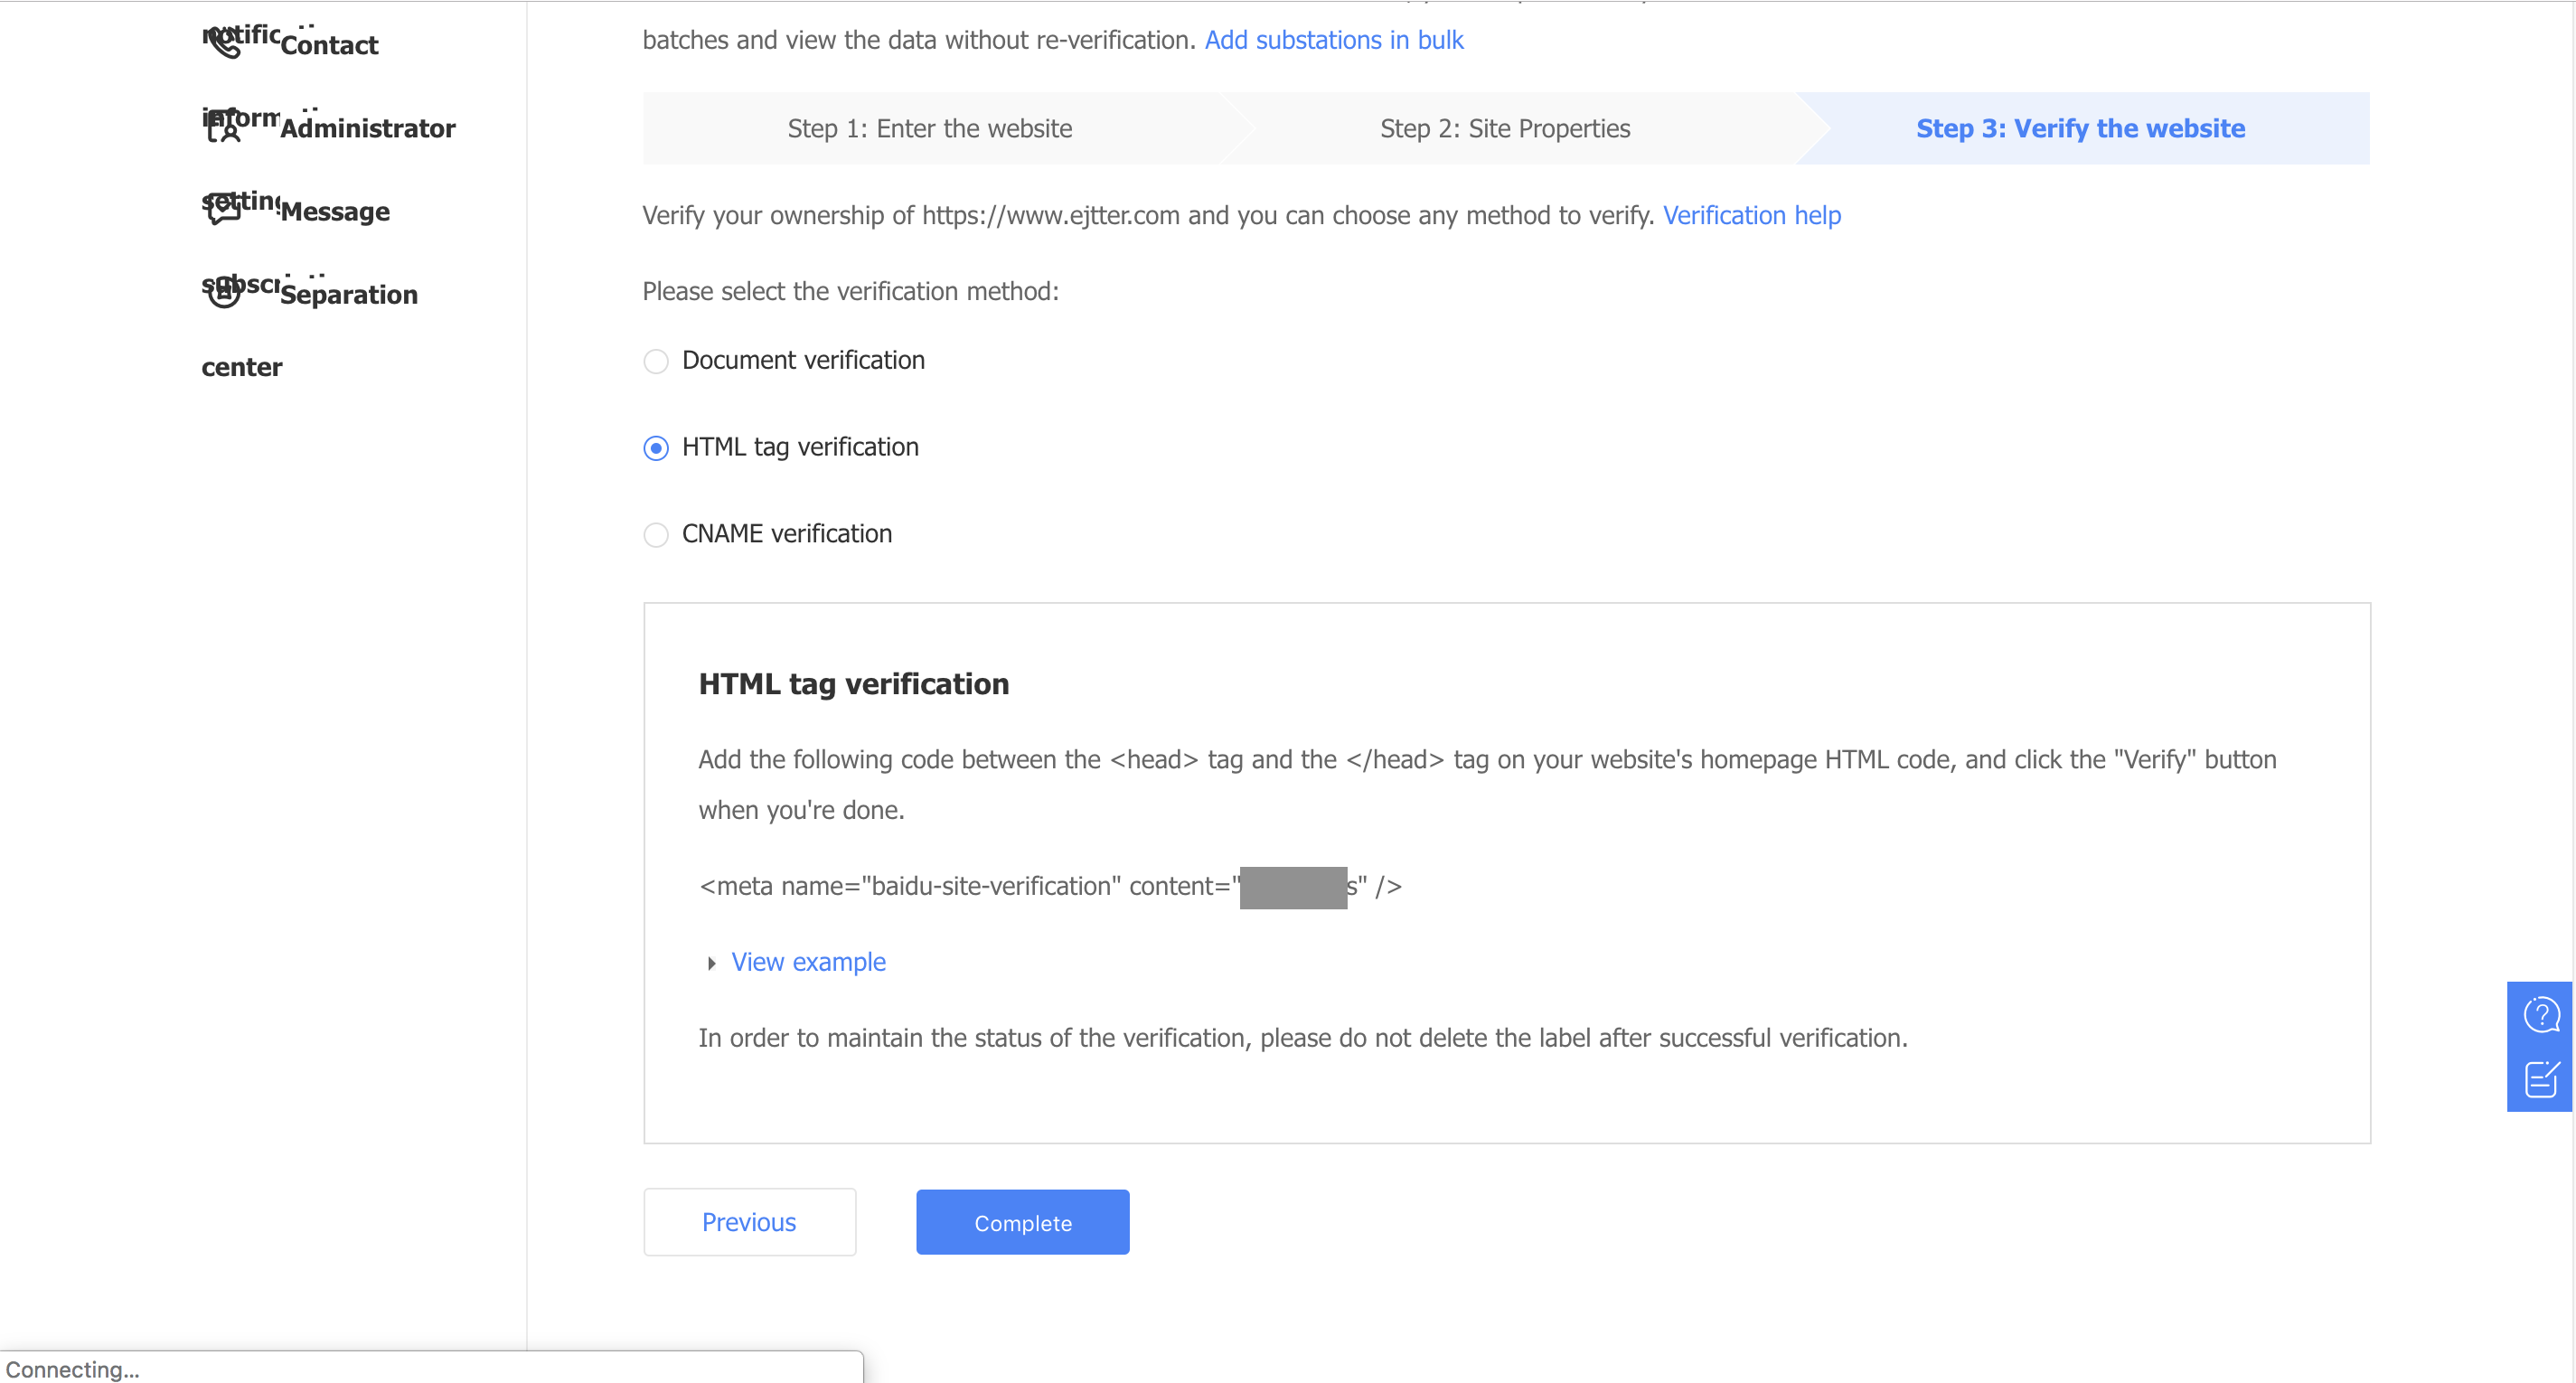Click the chat bubble icon beside Message

pyautogui.click(x=224, y=209)
